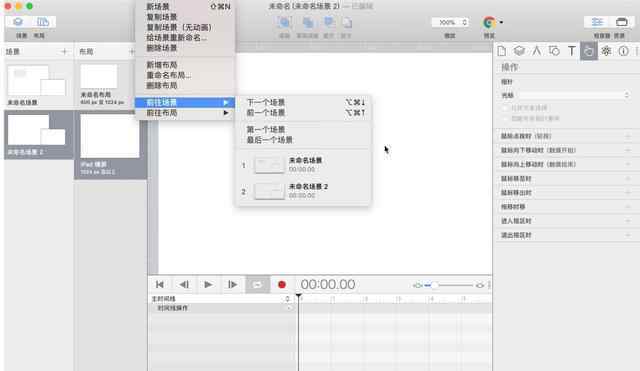
Task: Select the 未命名场景 thumbnail in scenes panel
Action: click(37, 81)
